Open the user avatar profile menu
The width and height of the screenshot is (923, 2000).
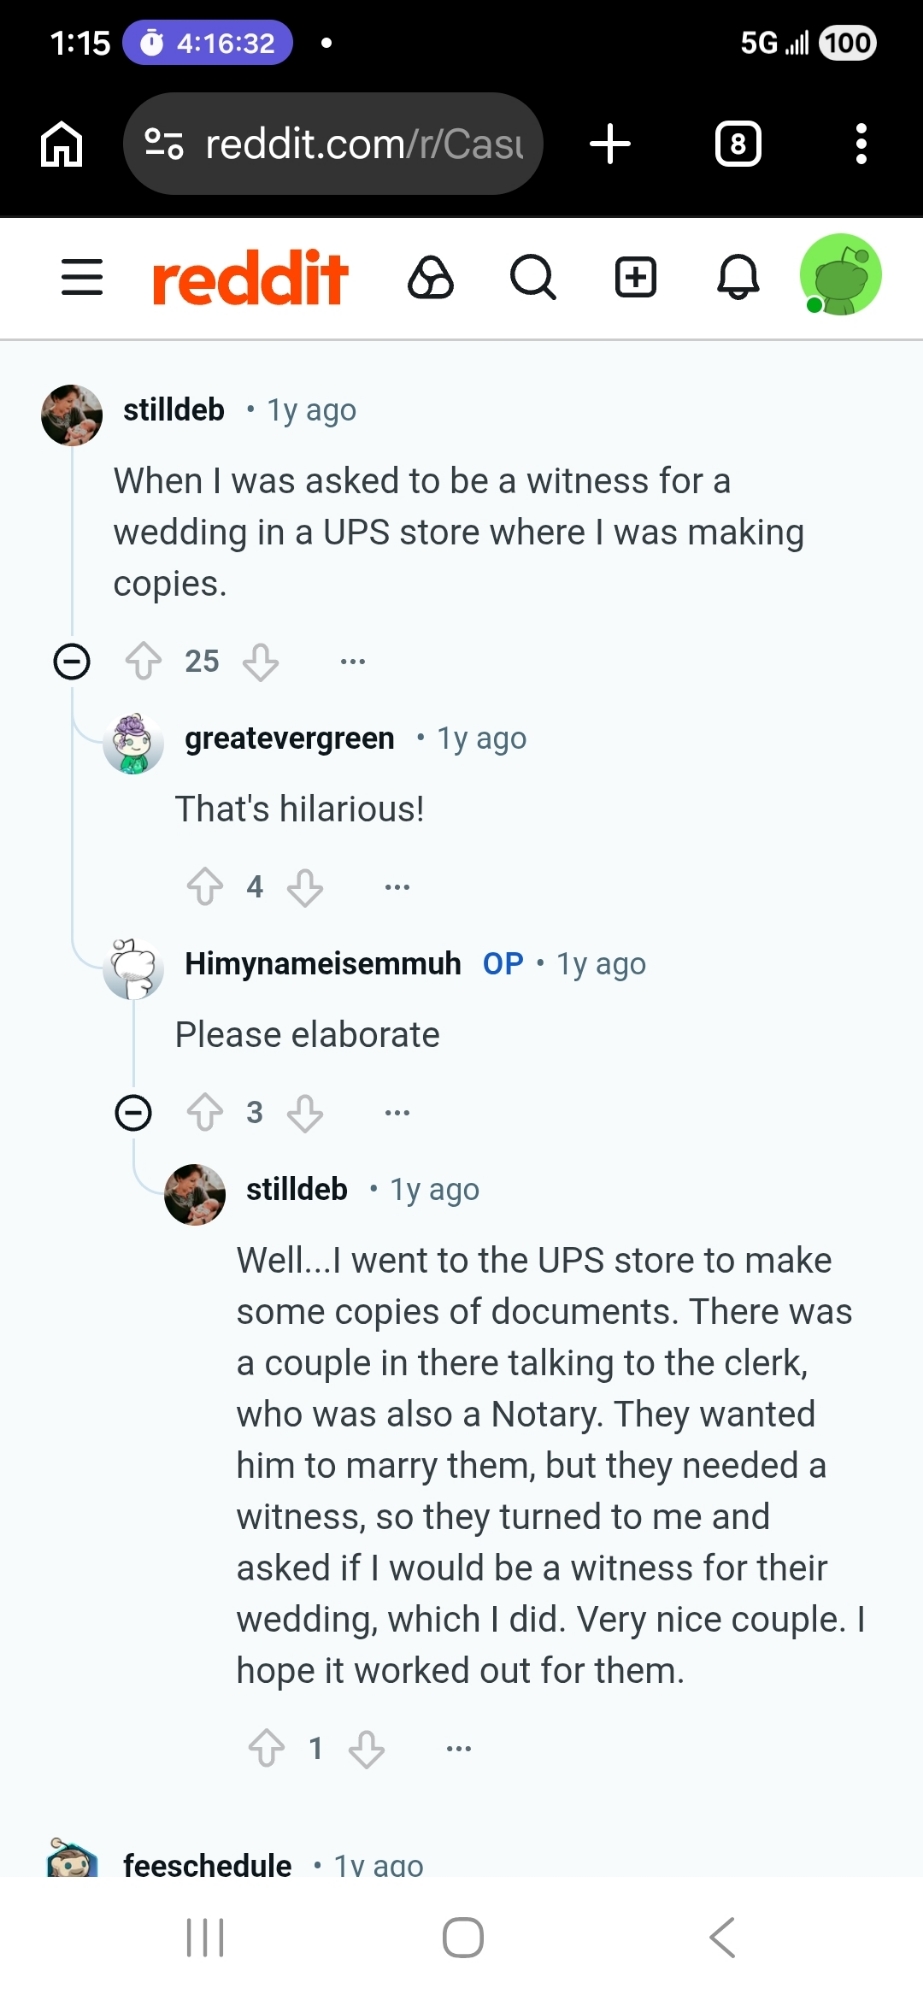tap(840, 275)
